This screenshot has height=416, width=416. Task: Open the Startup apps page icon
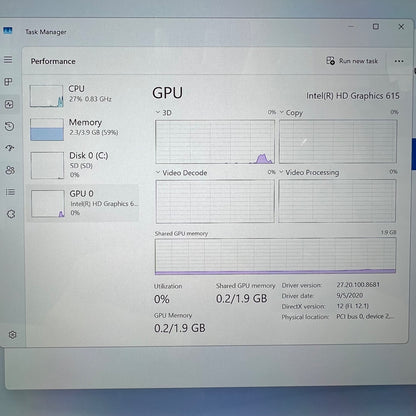tap(10, 148)
